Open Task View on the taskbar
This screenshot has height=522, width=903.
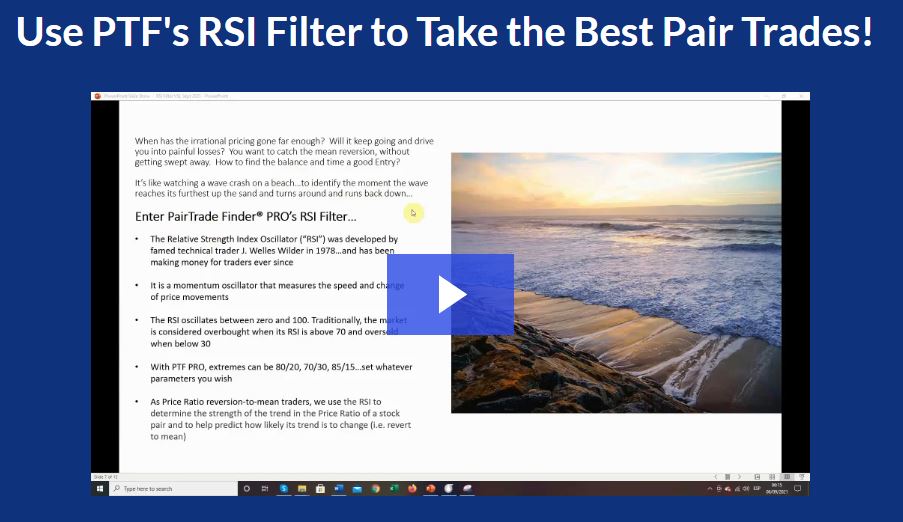click(265, 488)
